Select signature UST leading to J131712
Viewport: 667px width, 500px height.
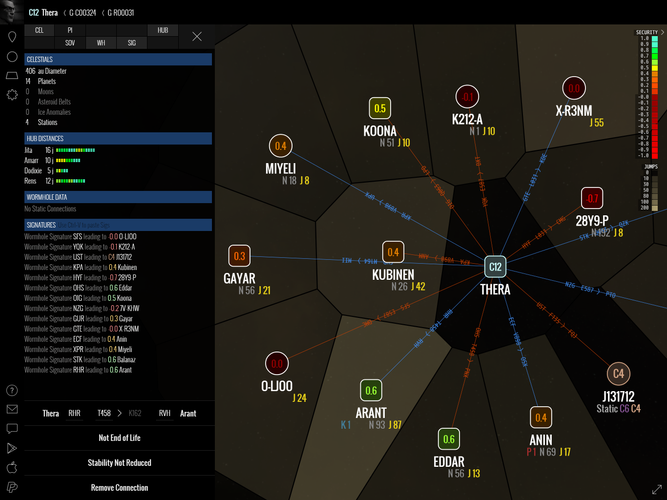(79, 257)
